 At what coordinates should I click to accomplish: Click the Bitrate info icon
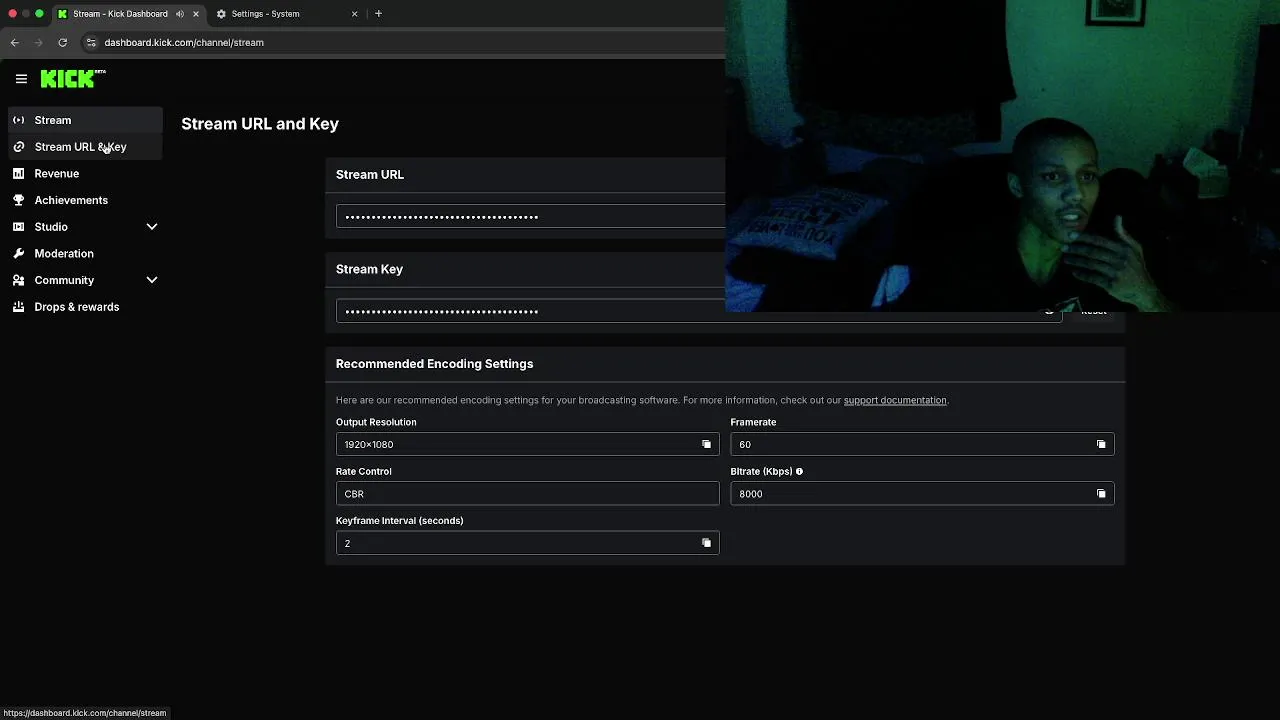coord(799,471)
